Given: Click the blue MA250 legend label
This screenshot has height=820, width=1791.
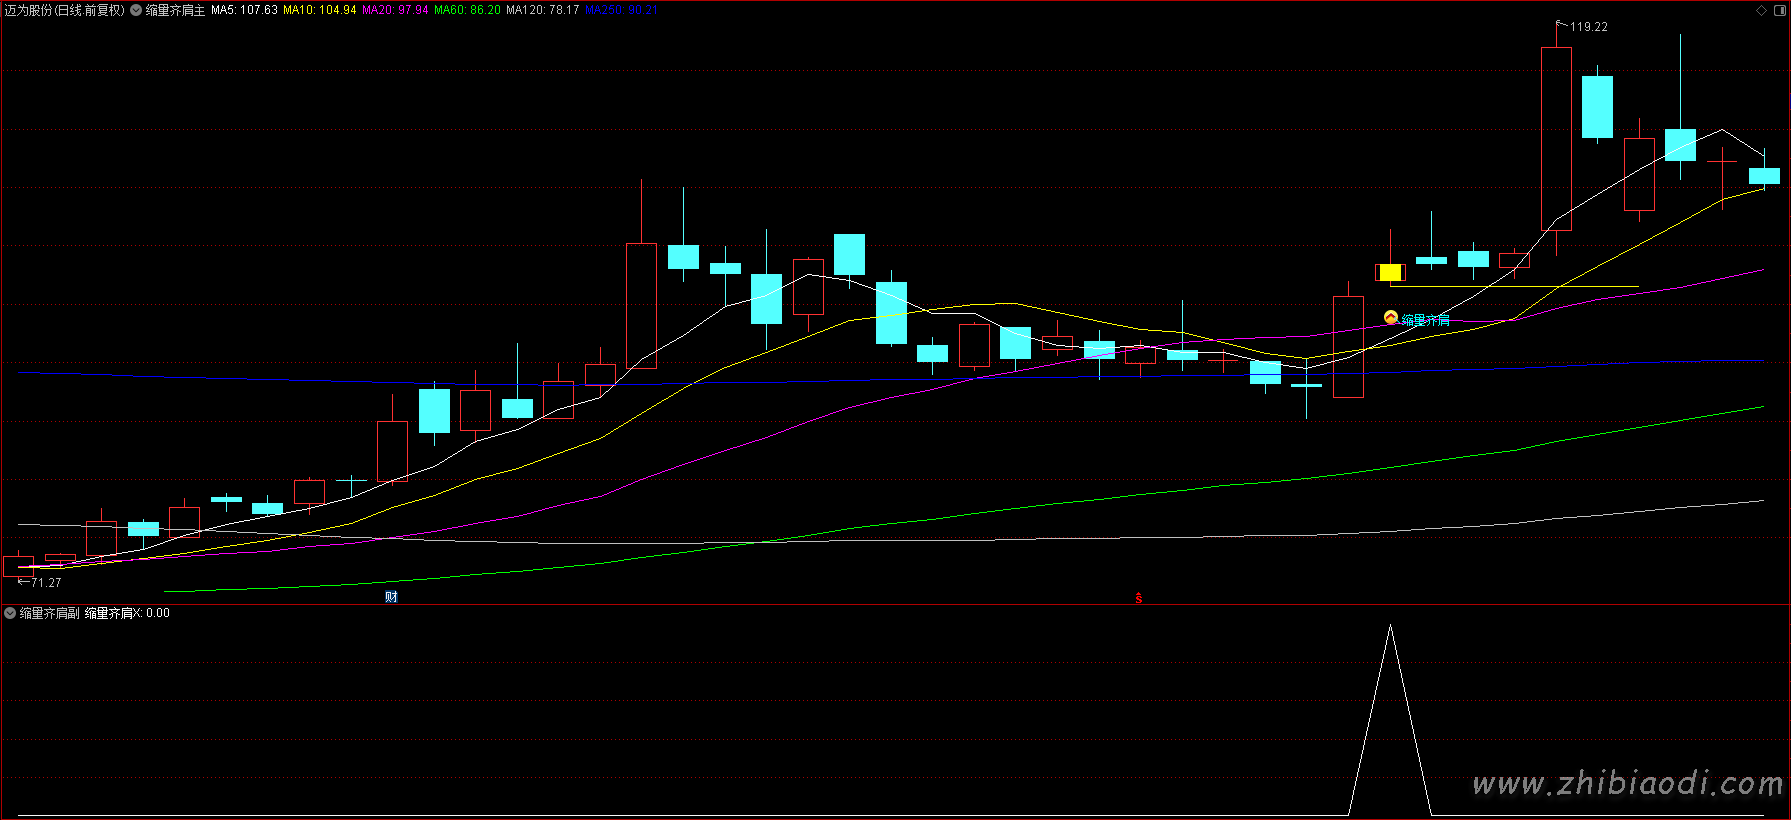Looking at the screenshot, I should [621, 10].
